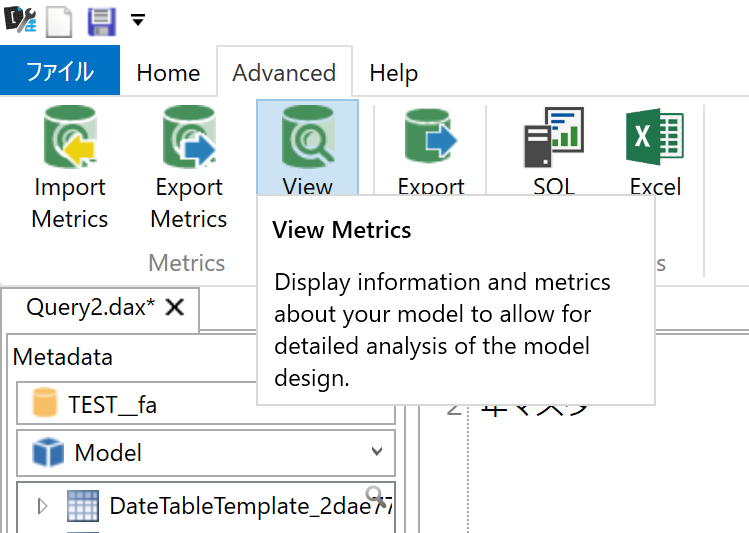Create a new query document icon
The width and height of the screenshot is (749, 533).
59,21
